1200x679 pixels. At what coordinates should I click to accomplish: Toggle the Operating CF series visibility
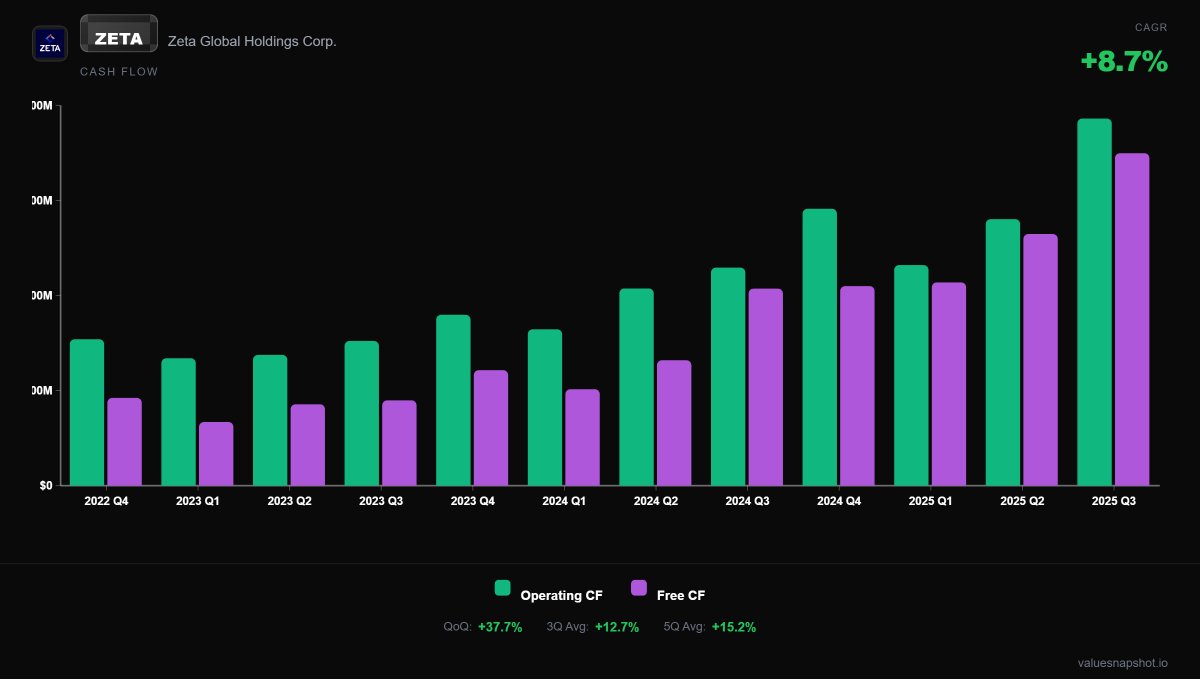click(x=548, y=593)
